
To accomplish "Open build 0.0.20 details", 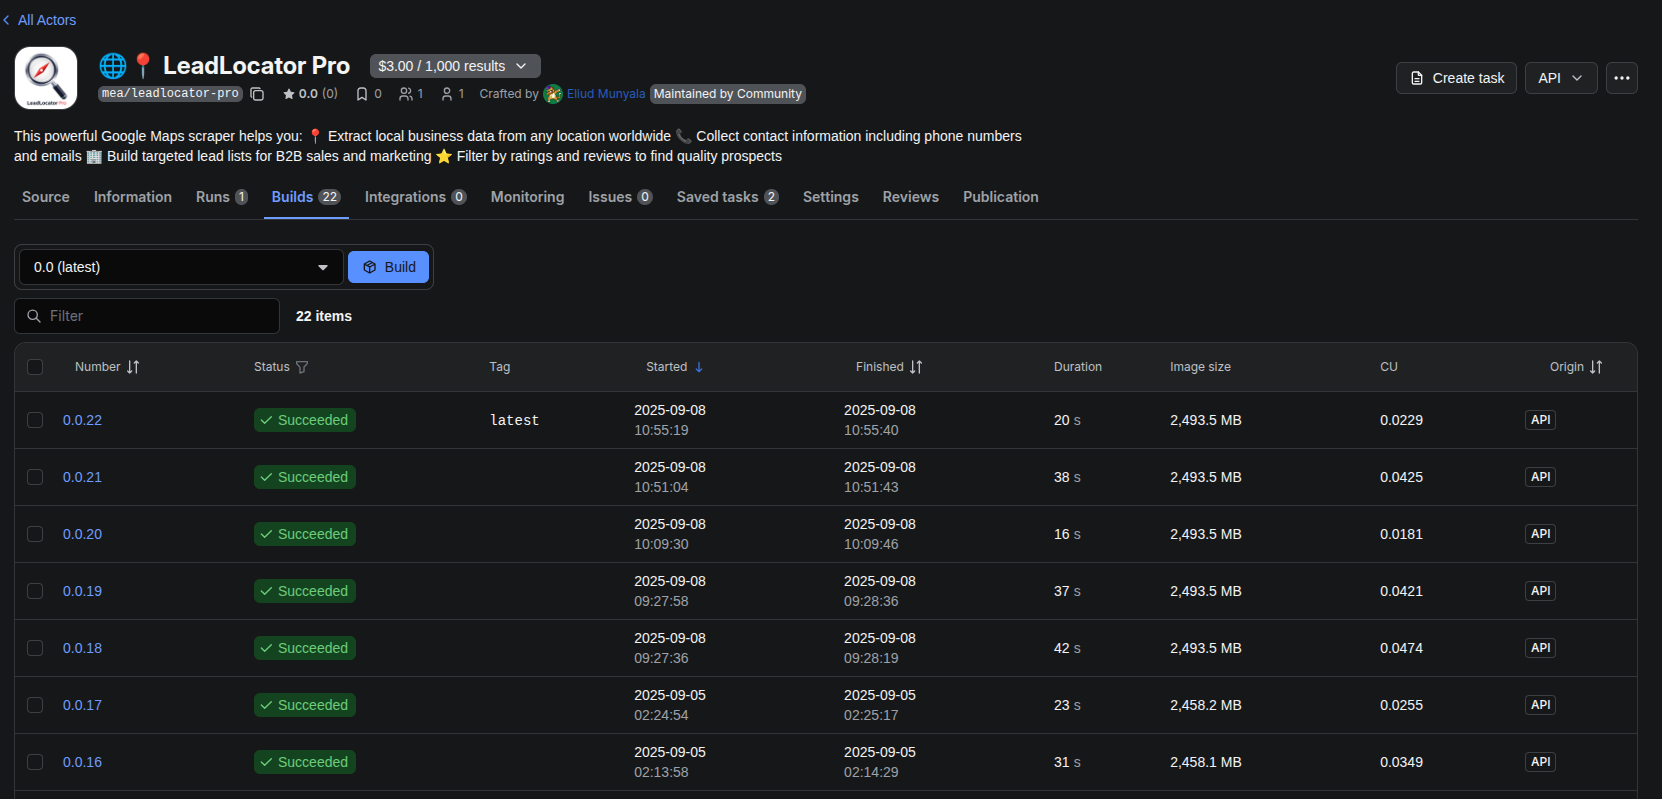I will 82,534.
